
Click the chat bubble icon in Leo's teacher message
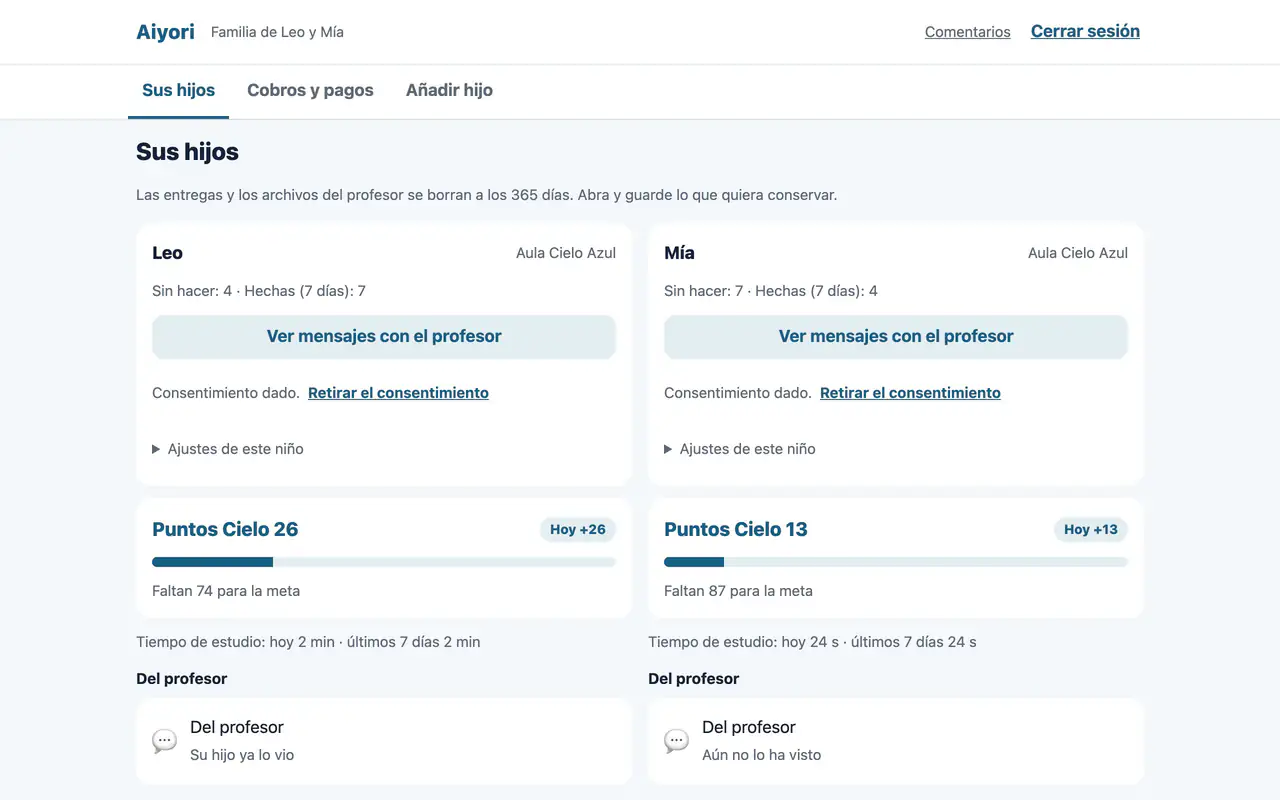click(165, 741)
